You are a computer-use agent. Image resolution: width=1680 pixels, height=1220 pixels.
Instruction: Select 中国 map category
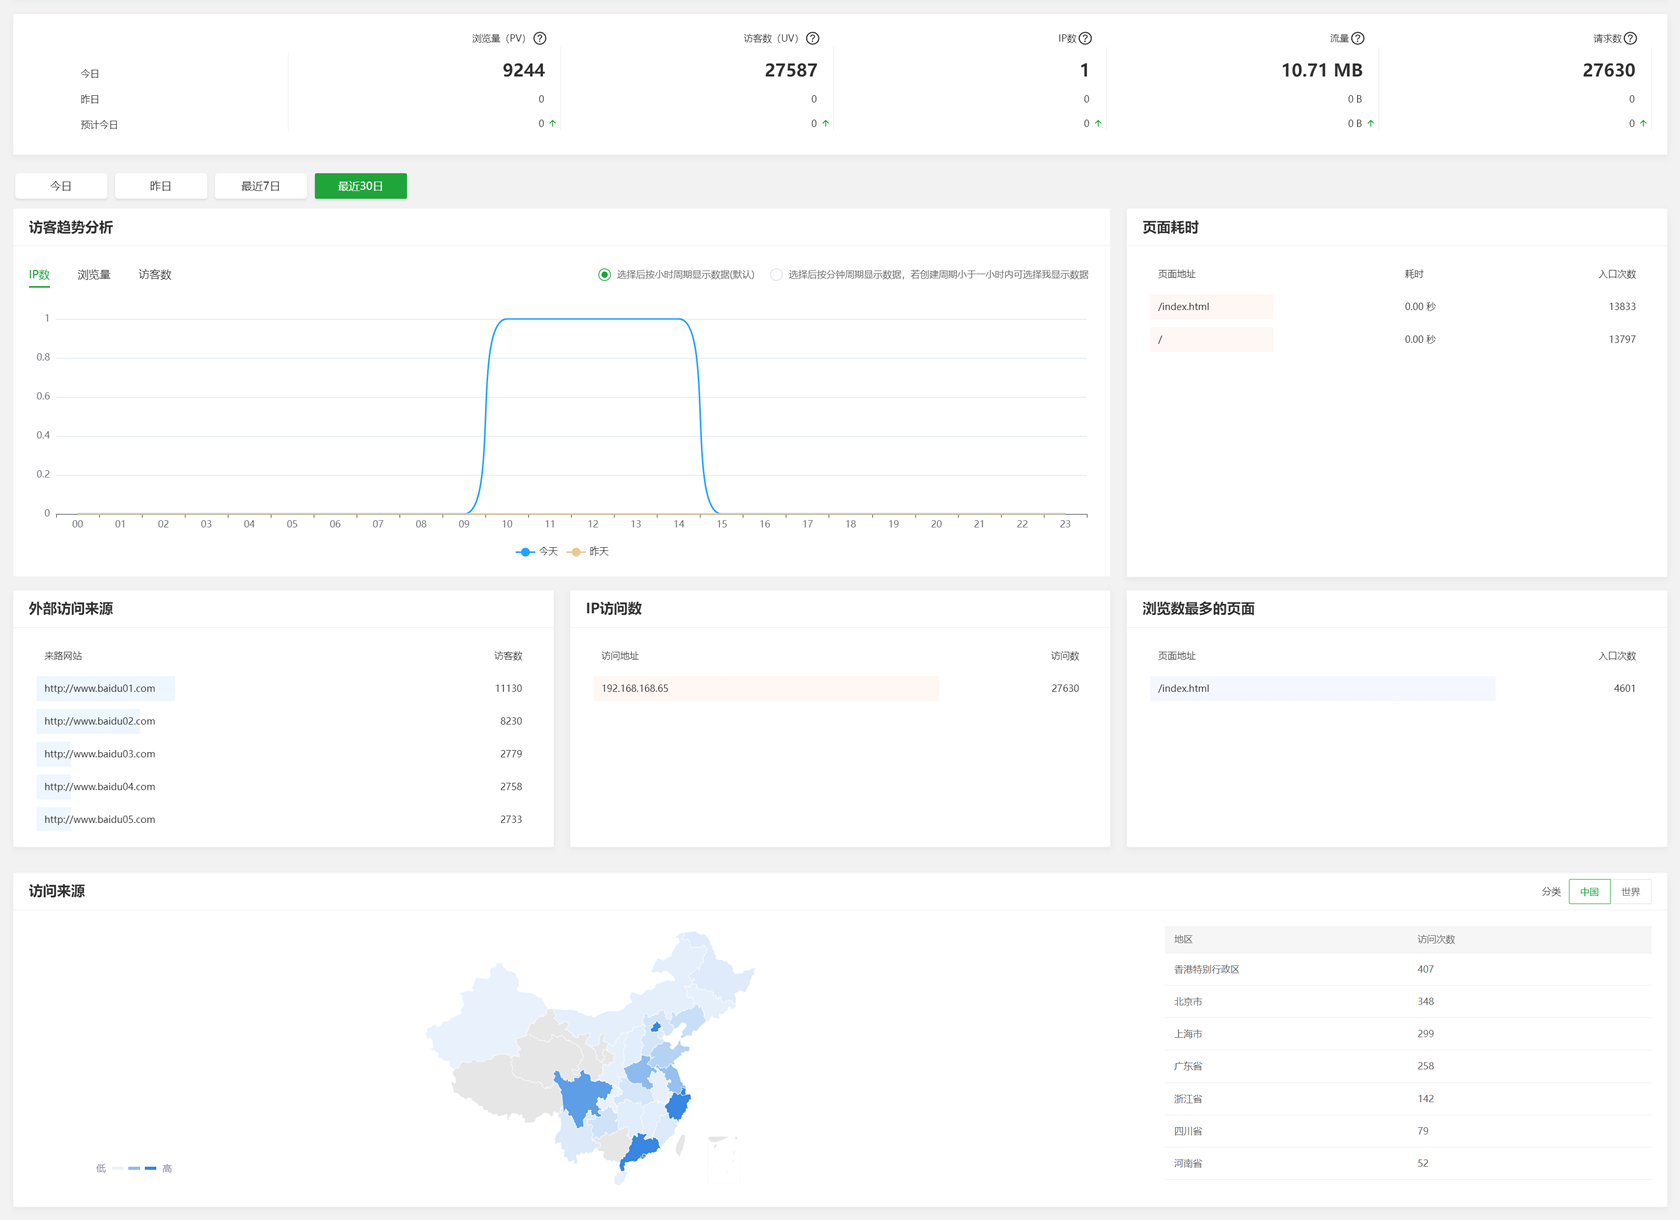click(x=1589, y=892)
